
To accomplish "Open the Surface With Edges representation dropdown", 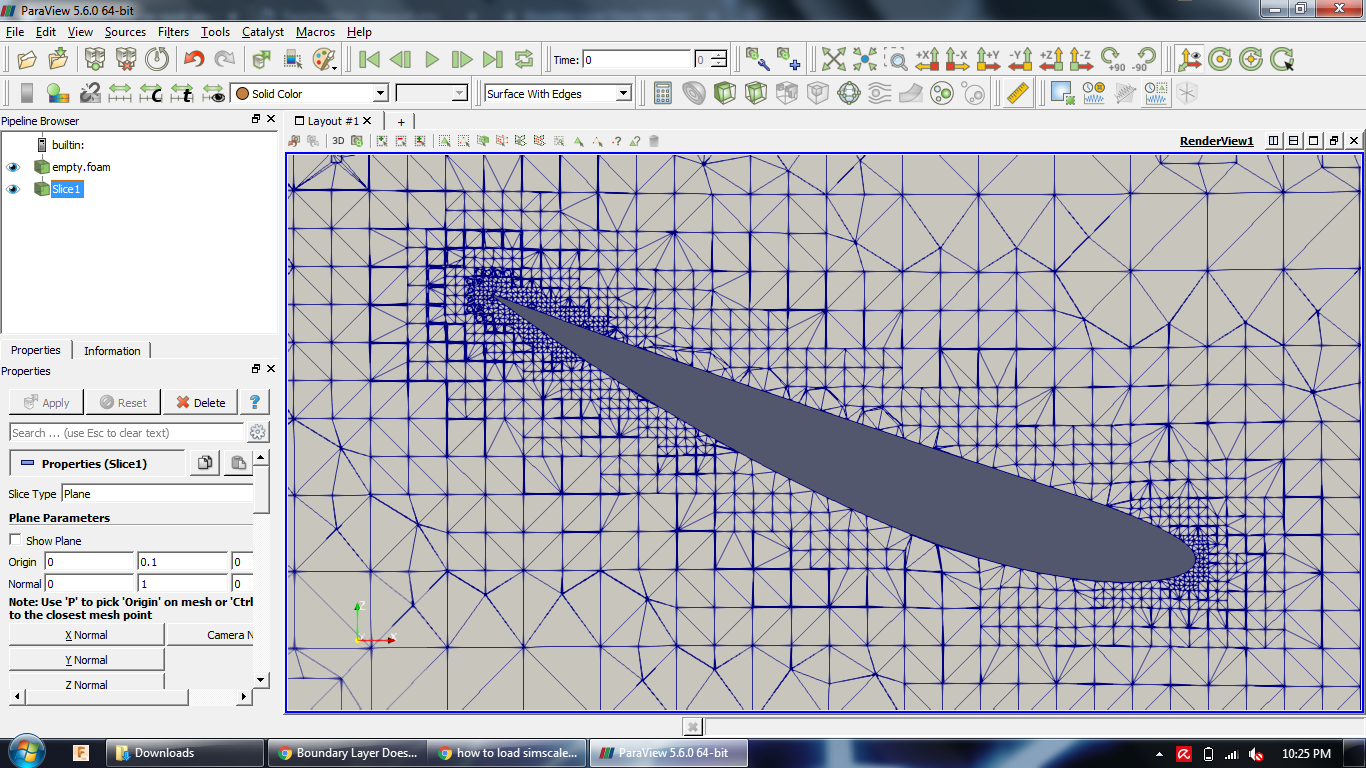I will tap(558, 93).
